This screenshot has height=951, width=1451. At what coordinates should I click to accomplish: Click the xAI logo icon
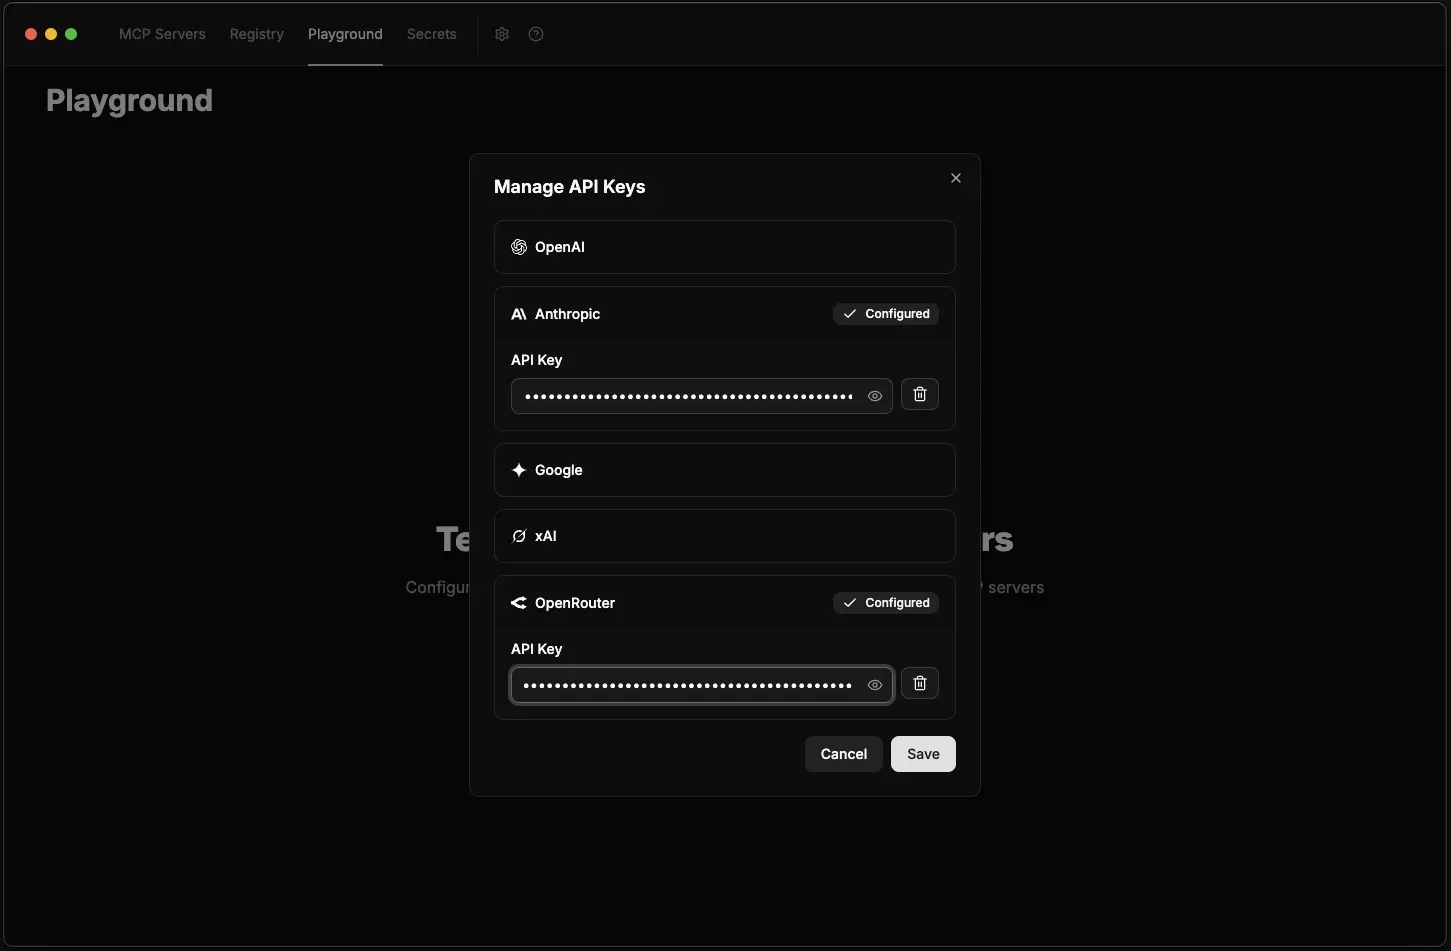(x=518, y=536)
